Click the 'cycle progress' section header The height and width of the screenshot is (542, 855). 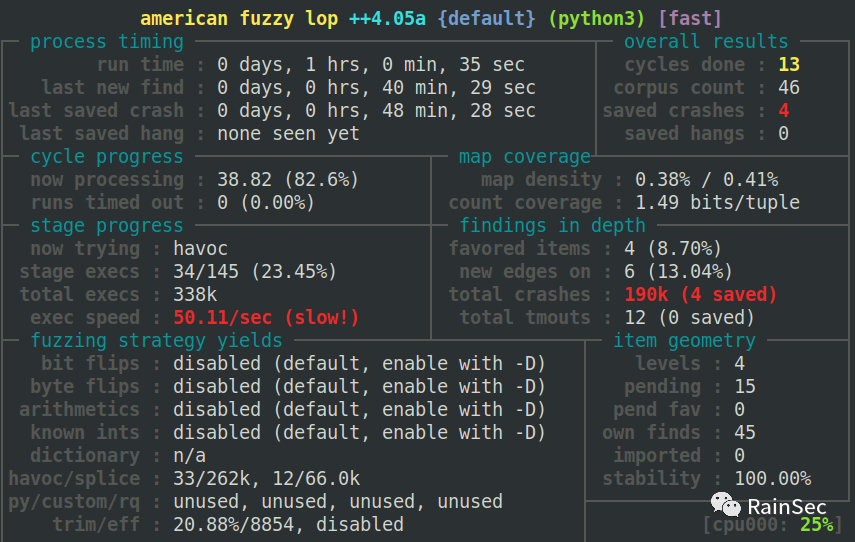[107, 156]
